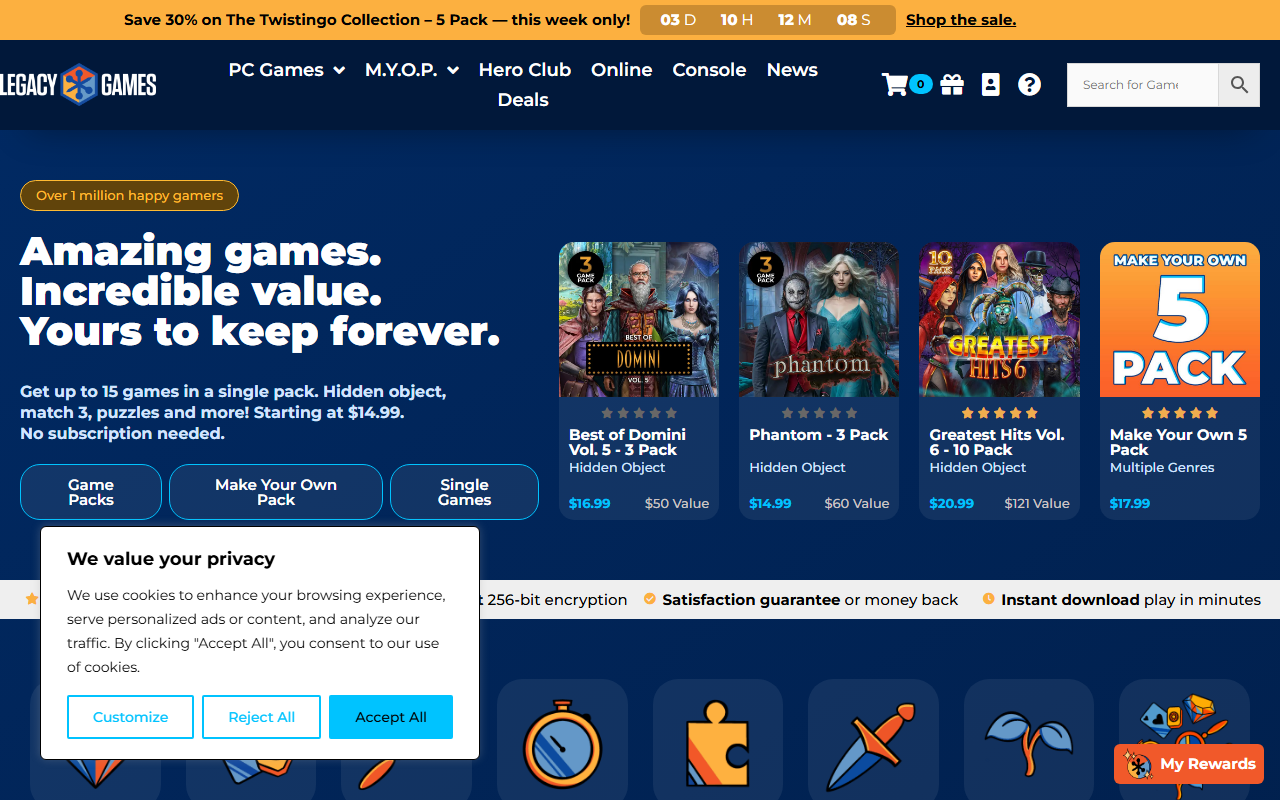Click the Game Packs button

[91, 492]
